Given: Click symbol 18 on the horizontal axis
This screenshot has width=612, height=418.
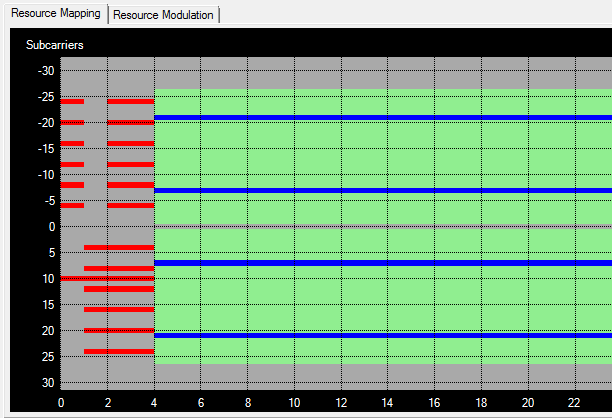Looking at the screenshot, I should coord(481,403).
